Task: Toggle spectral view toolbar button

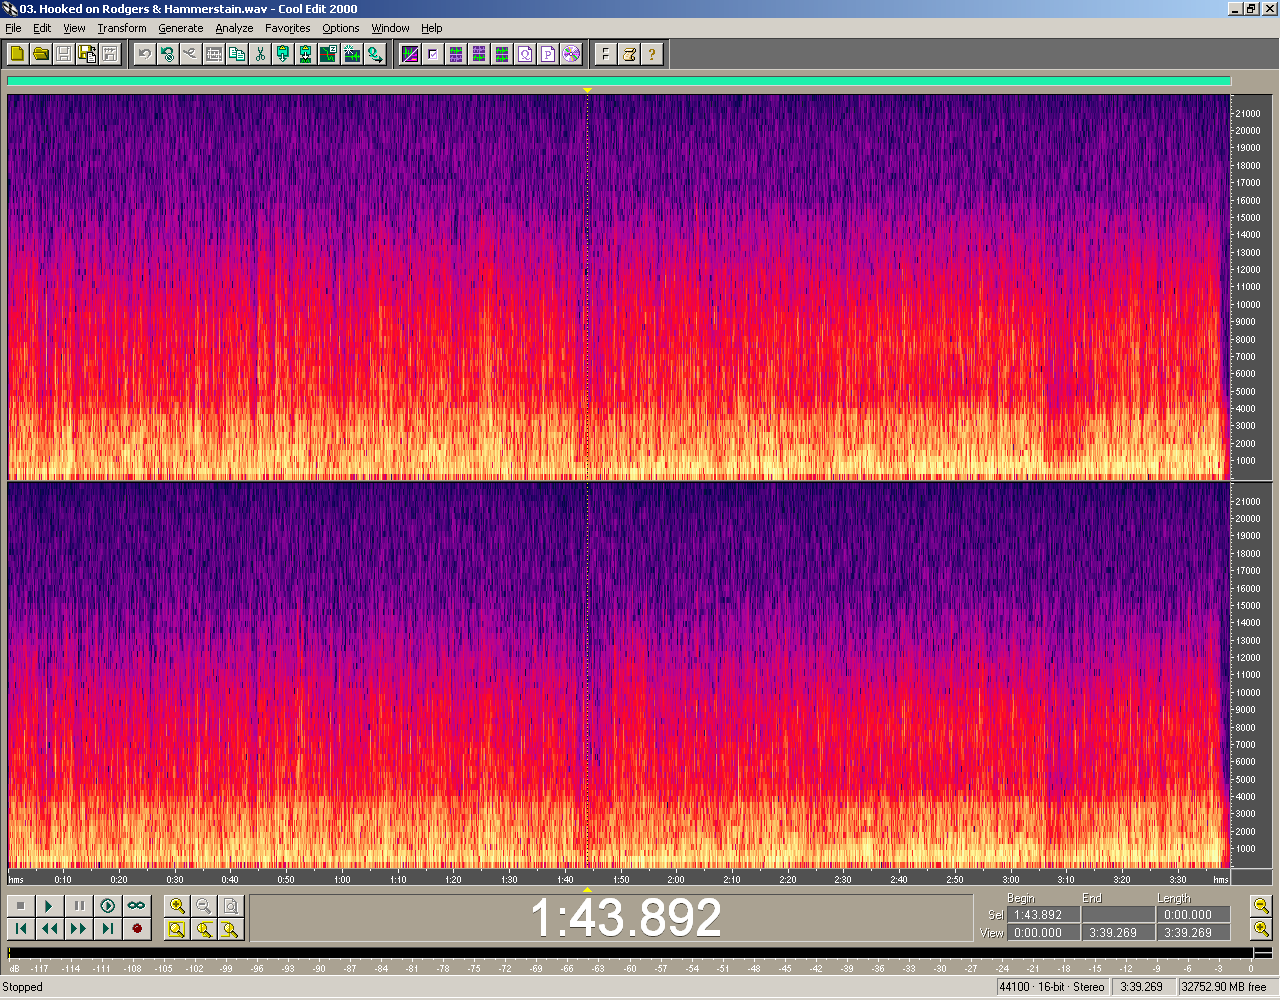Action: coord(410,54)
